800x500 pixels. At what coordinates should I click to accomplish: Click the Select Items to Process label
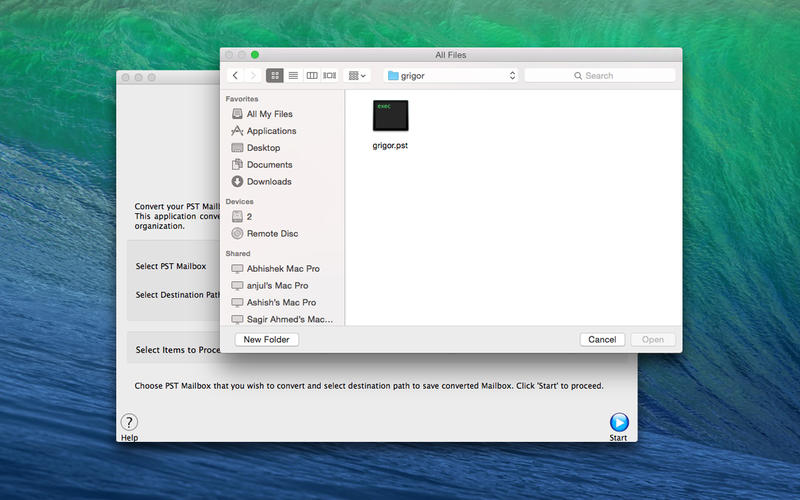pos(178,350)
